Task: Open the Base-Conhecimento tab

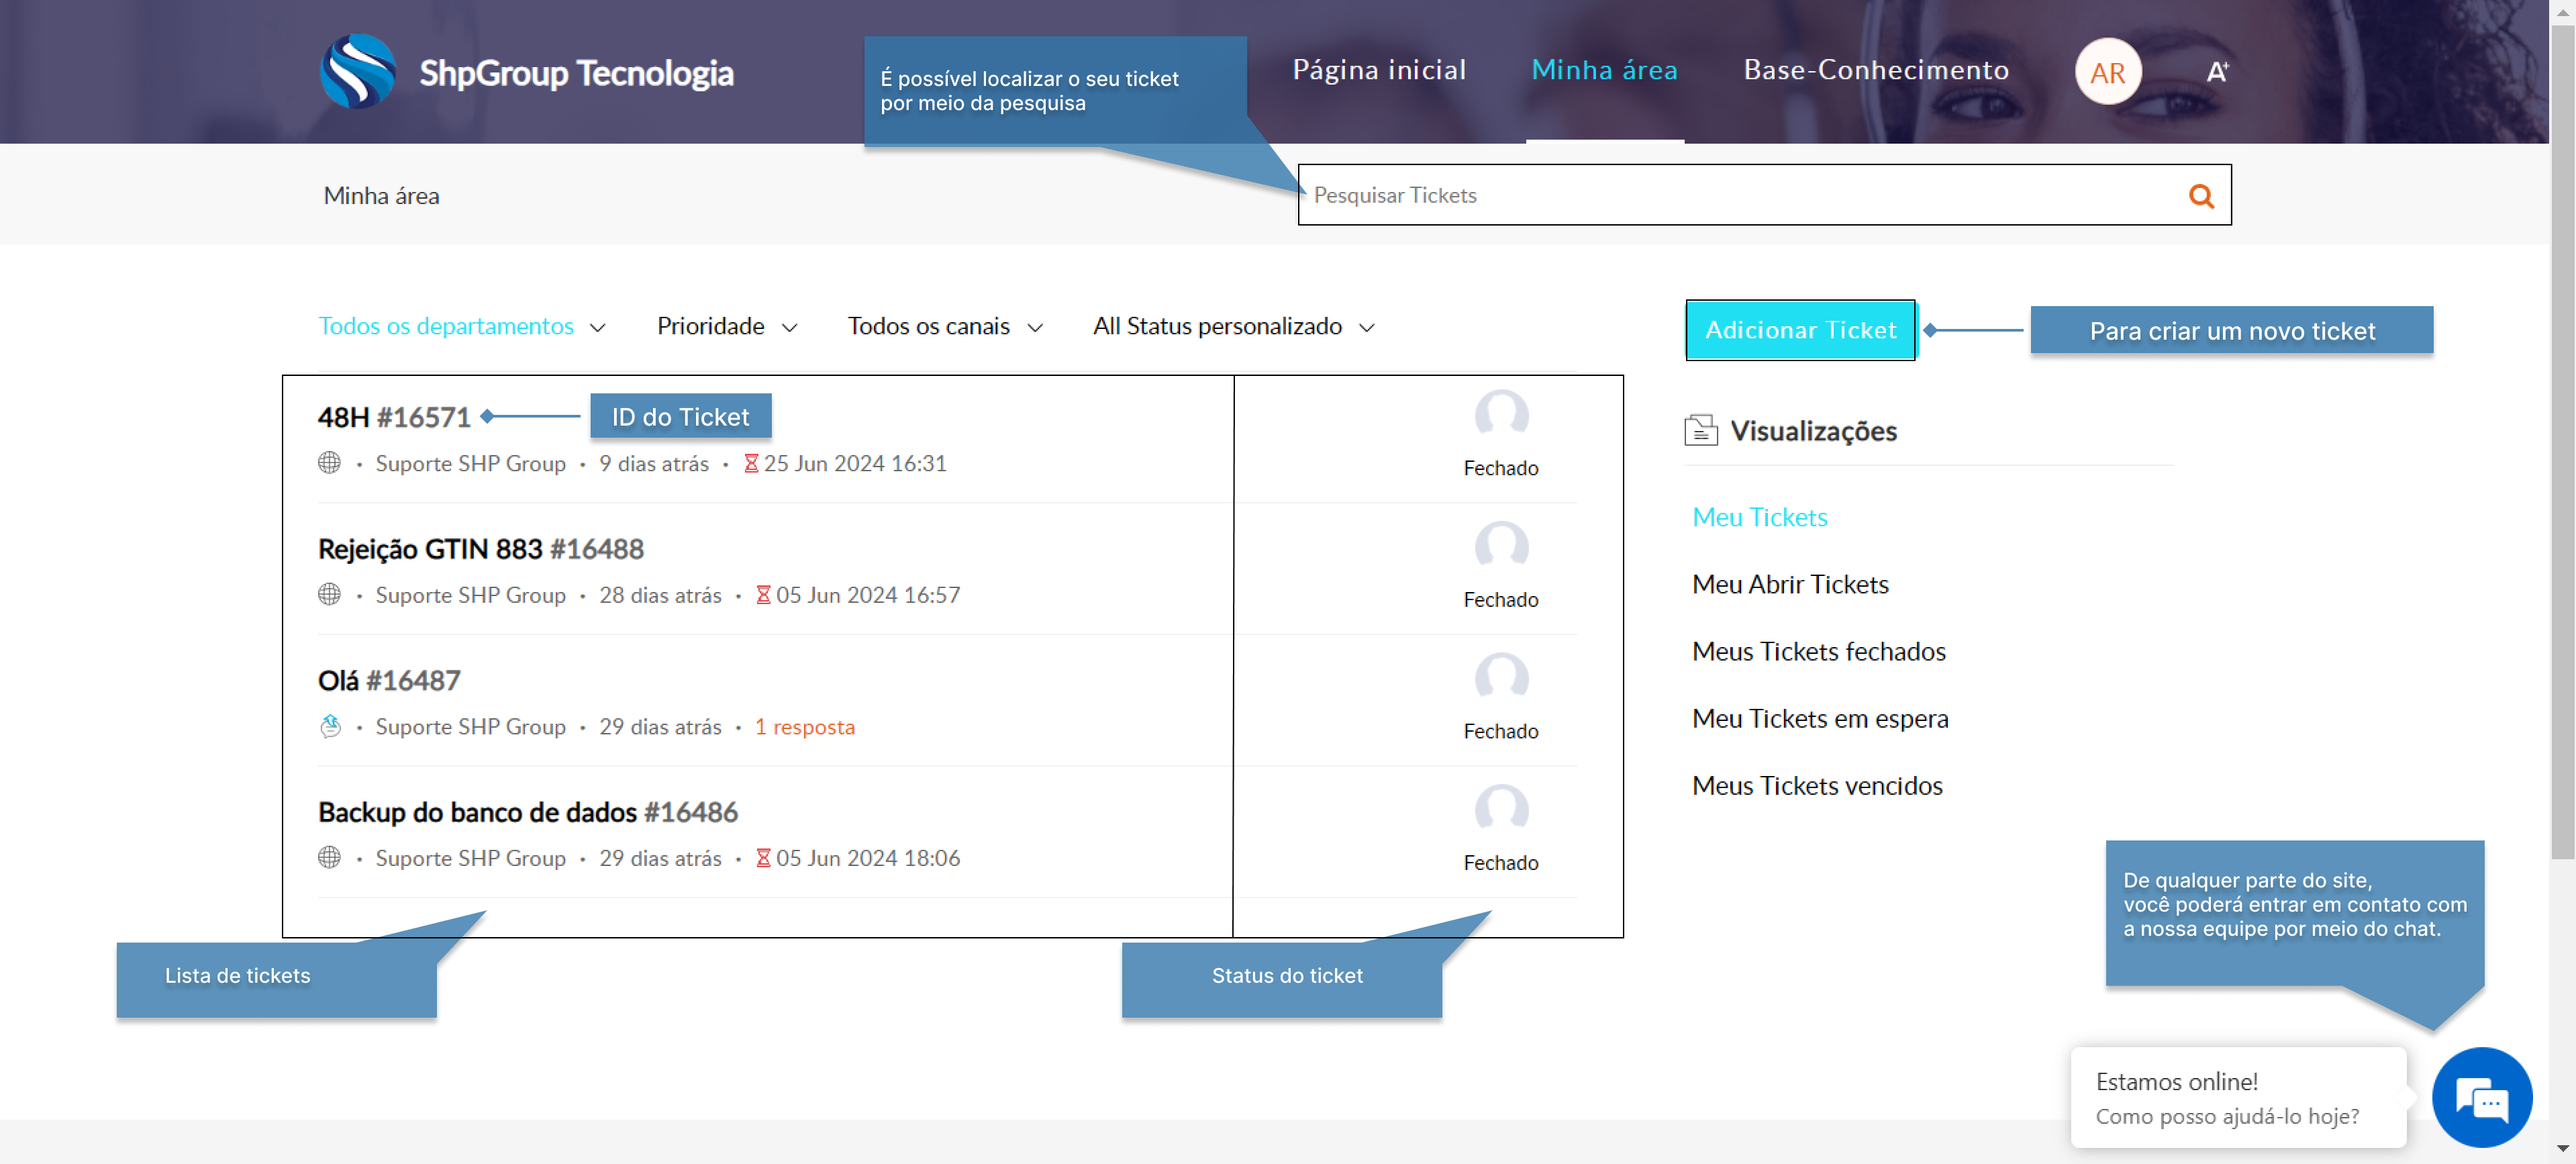Action: point(1876,70)
